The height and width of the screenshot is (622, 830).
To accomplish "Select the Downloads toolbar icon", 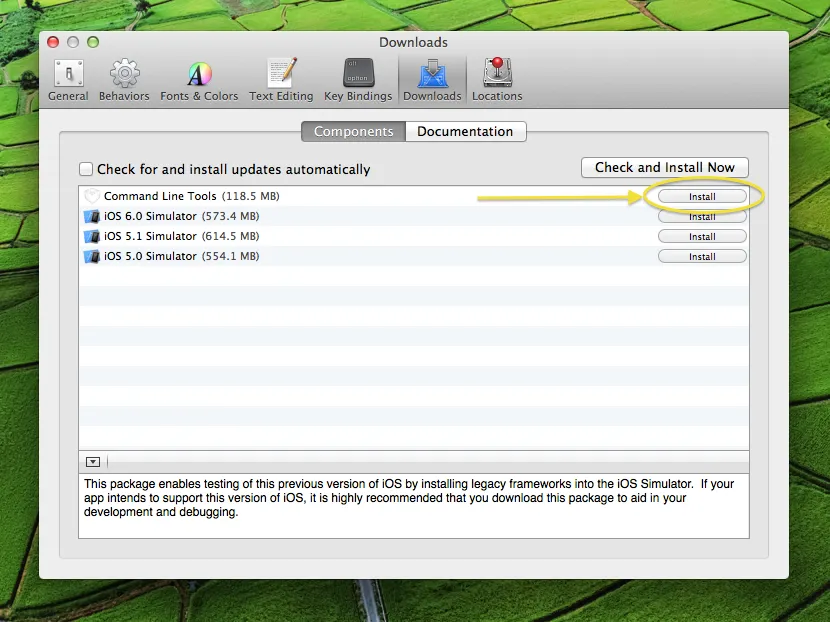I will coord(432,78).
